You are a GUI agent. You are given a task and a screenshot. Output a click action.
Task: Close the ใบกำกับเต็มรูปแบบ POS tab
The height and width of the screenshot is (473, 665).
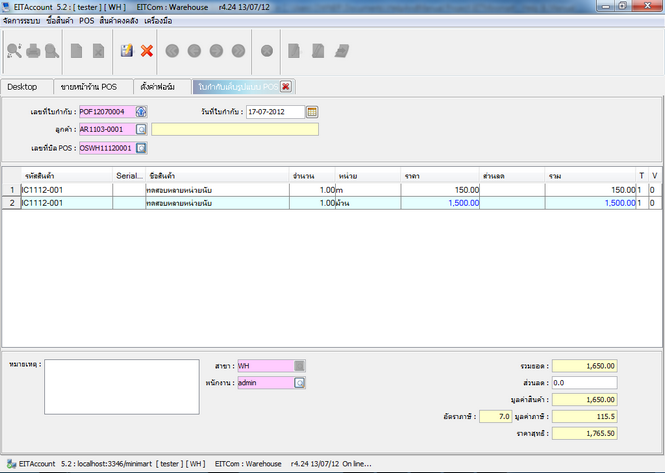(286, 86)
